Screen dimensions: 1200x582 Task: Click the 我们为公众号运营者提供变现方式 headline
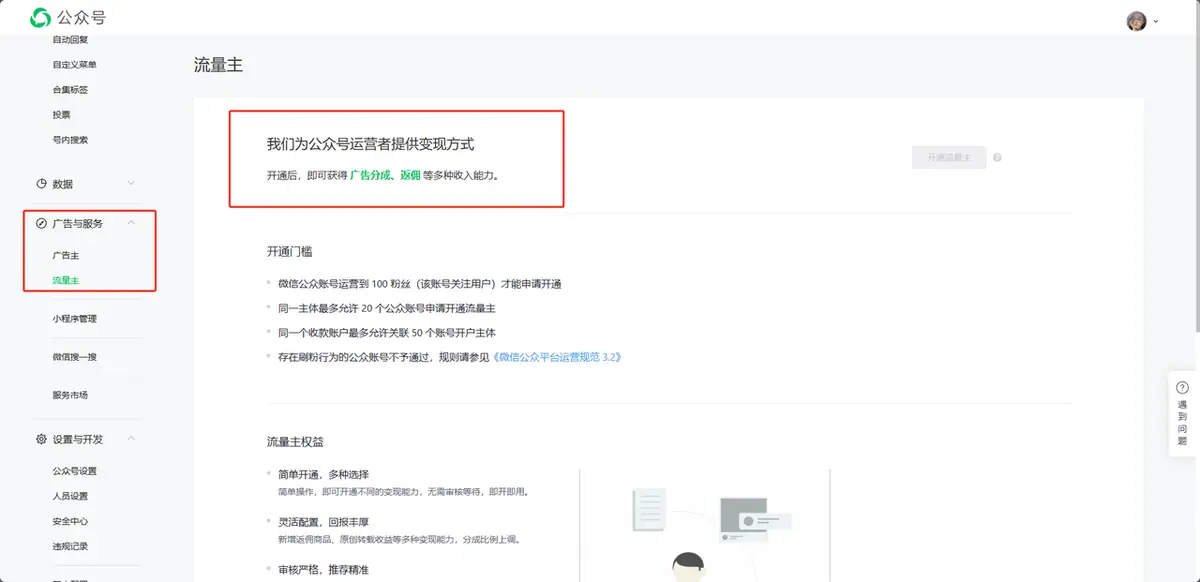370,145
